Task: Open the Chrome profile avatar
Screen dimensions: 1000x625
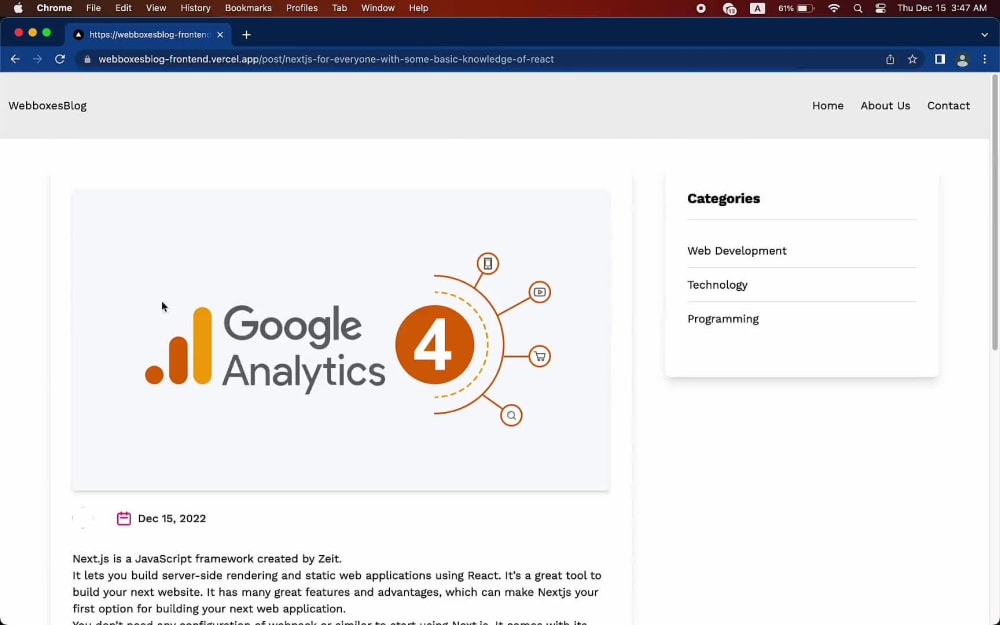Action: point(962,60)
